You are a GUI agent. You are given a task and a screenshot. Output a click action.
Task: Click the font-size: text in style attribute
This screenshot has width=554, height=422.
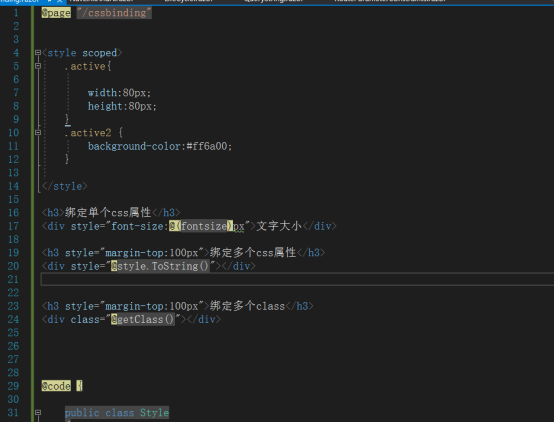tap(140, 226)
